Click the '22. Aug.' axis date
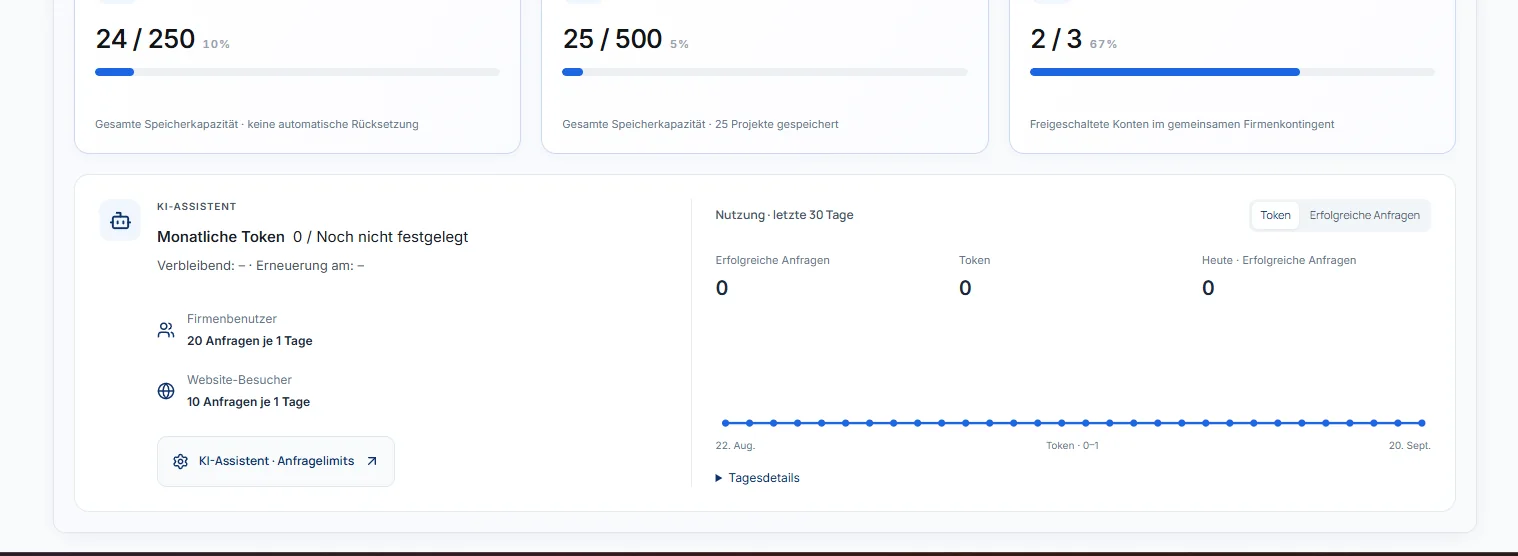1518x556 pixels. (735, 446)
